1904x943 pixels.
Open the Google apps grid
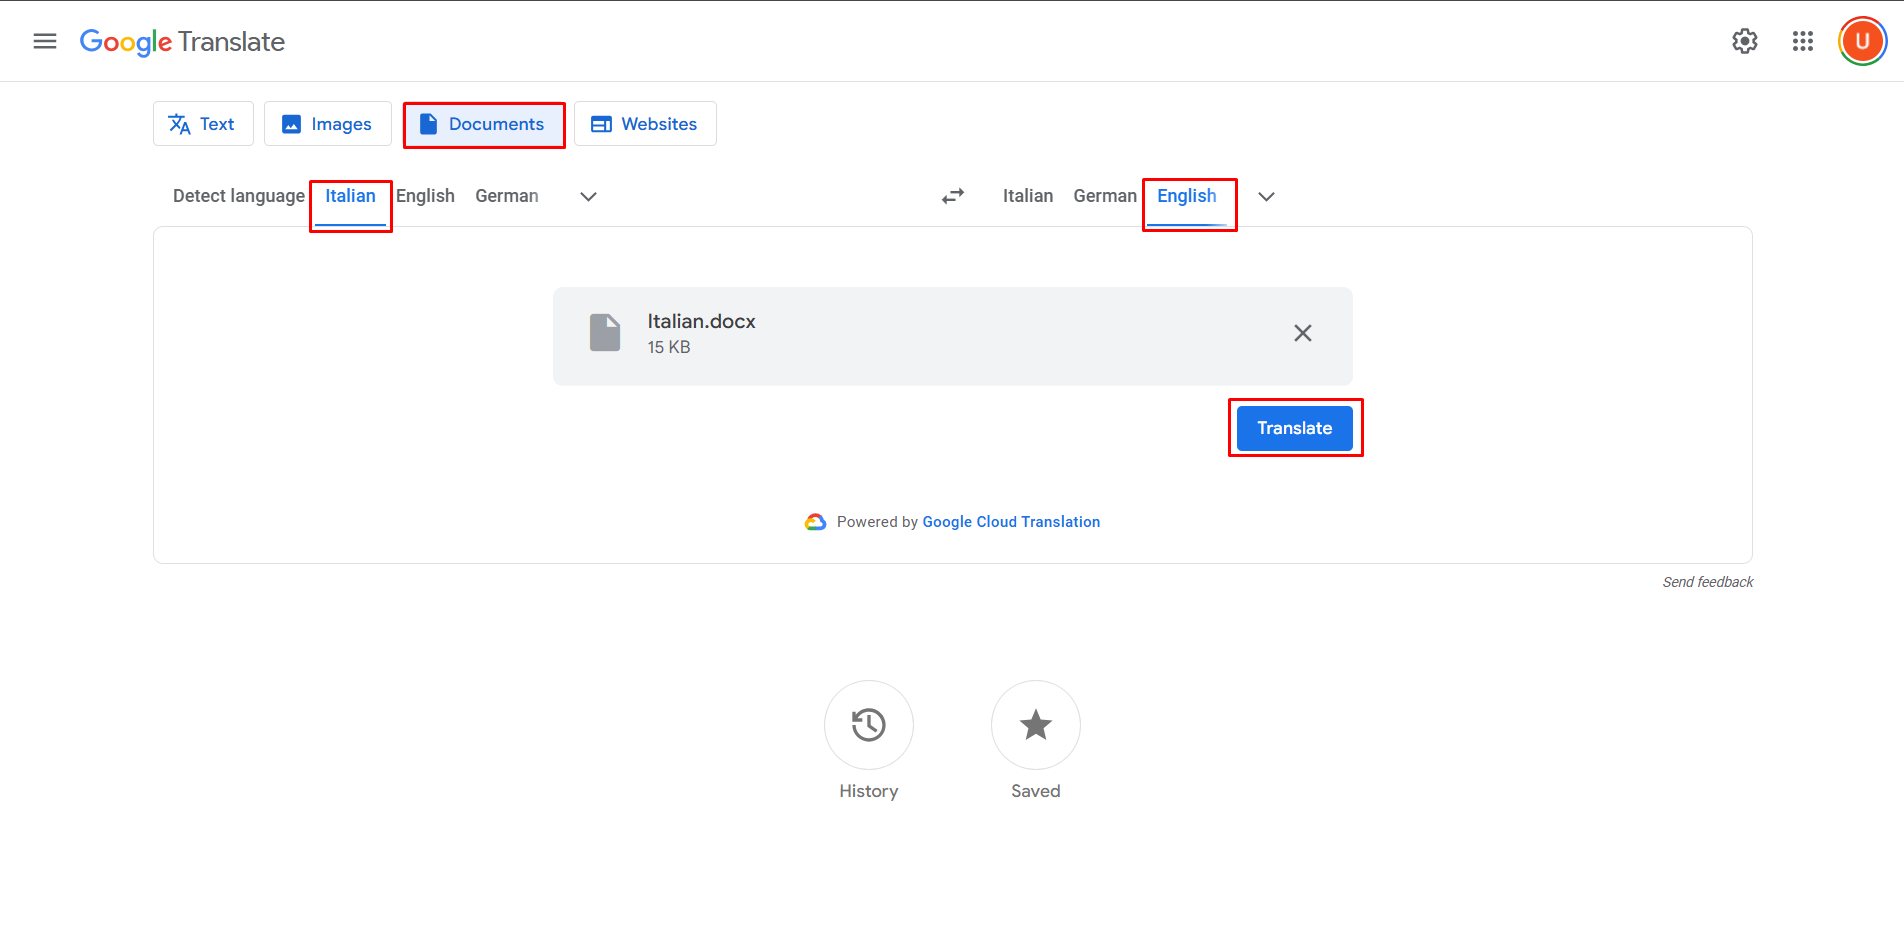[1802, 41]
